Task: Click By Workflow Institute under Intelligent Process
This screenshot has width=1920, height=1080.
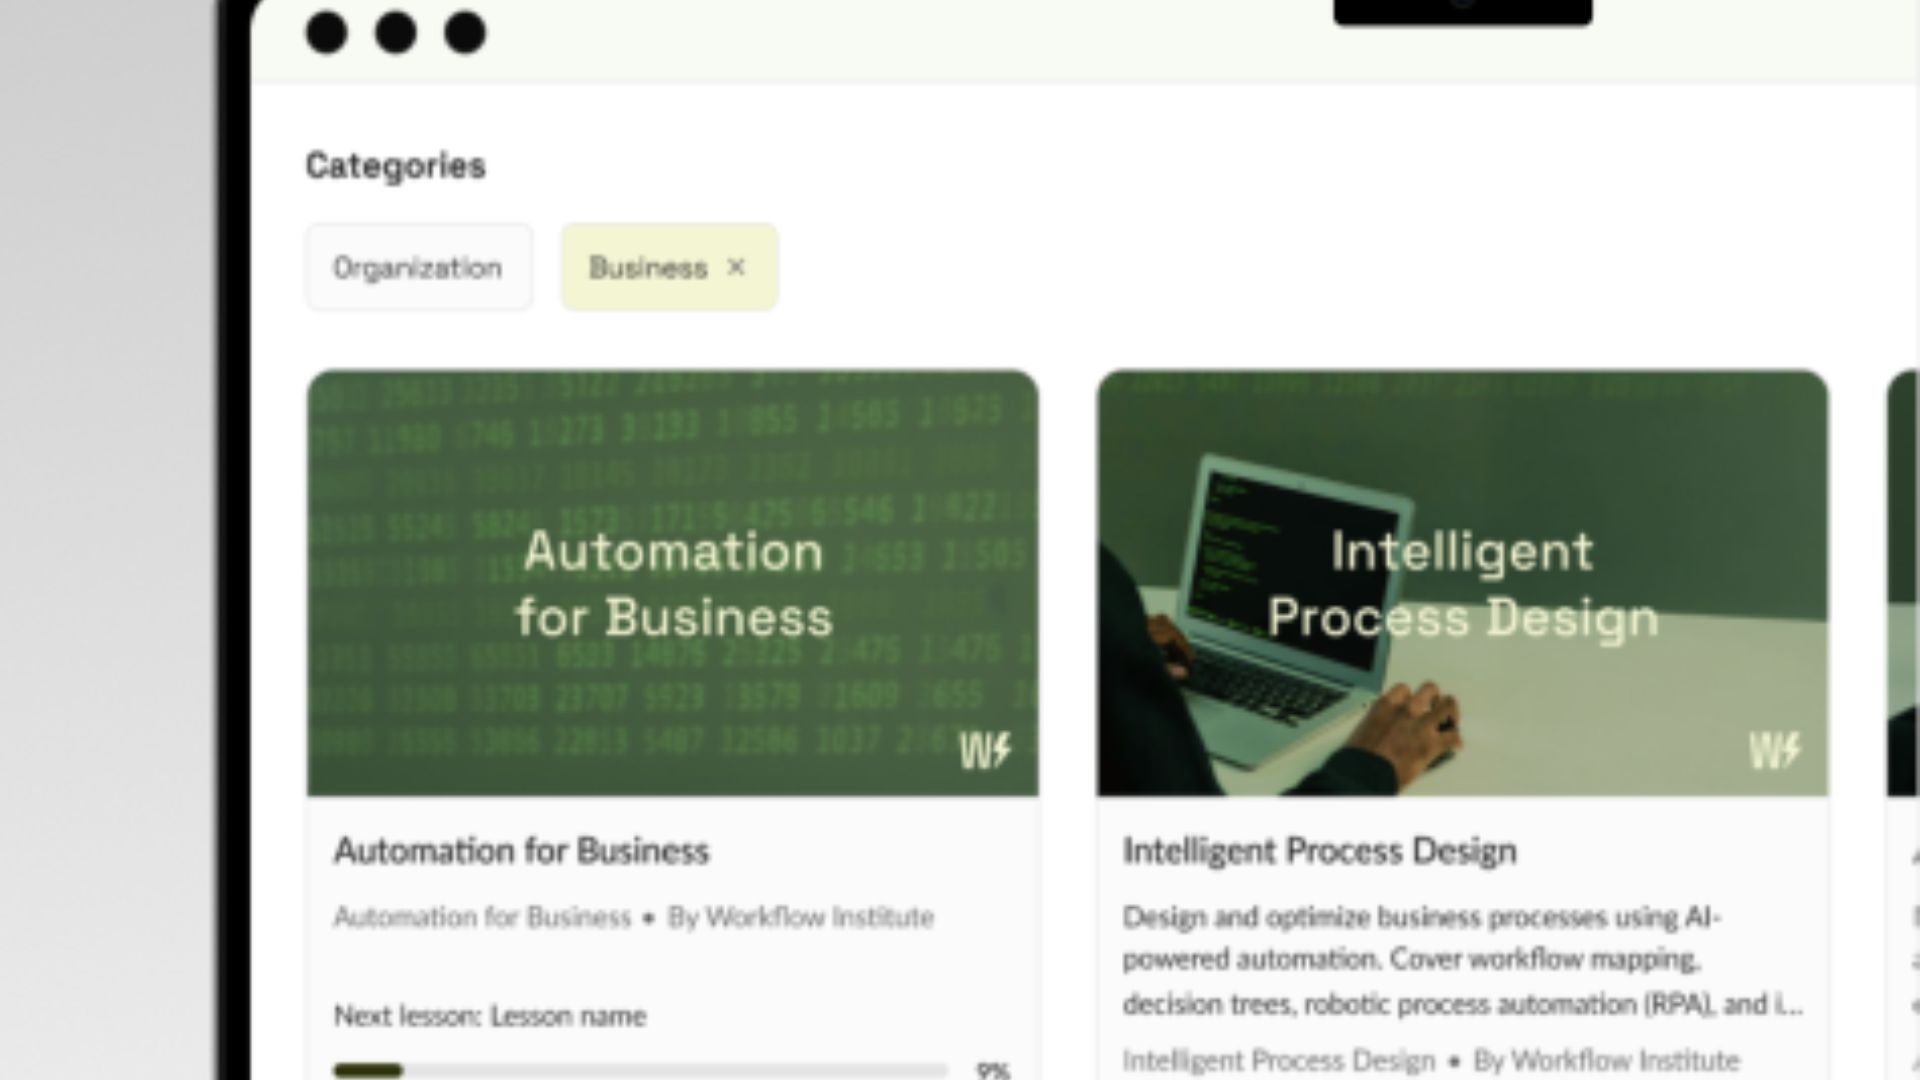Action: tap(1607, 1060)
